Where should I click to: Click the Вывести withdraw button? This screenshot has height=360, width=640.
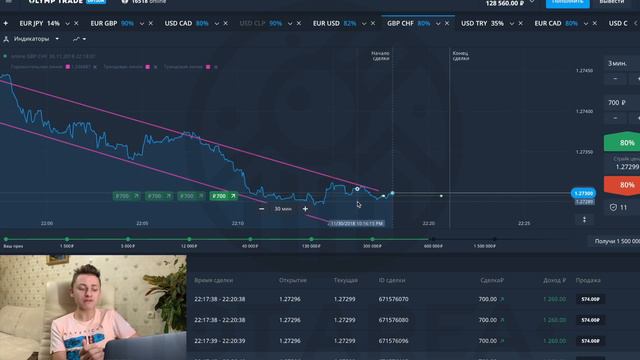pos(611,3)
